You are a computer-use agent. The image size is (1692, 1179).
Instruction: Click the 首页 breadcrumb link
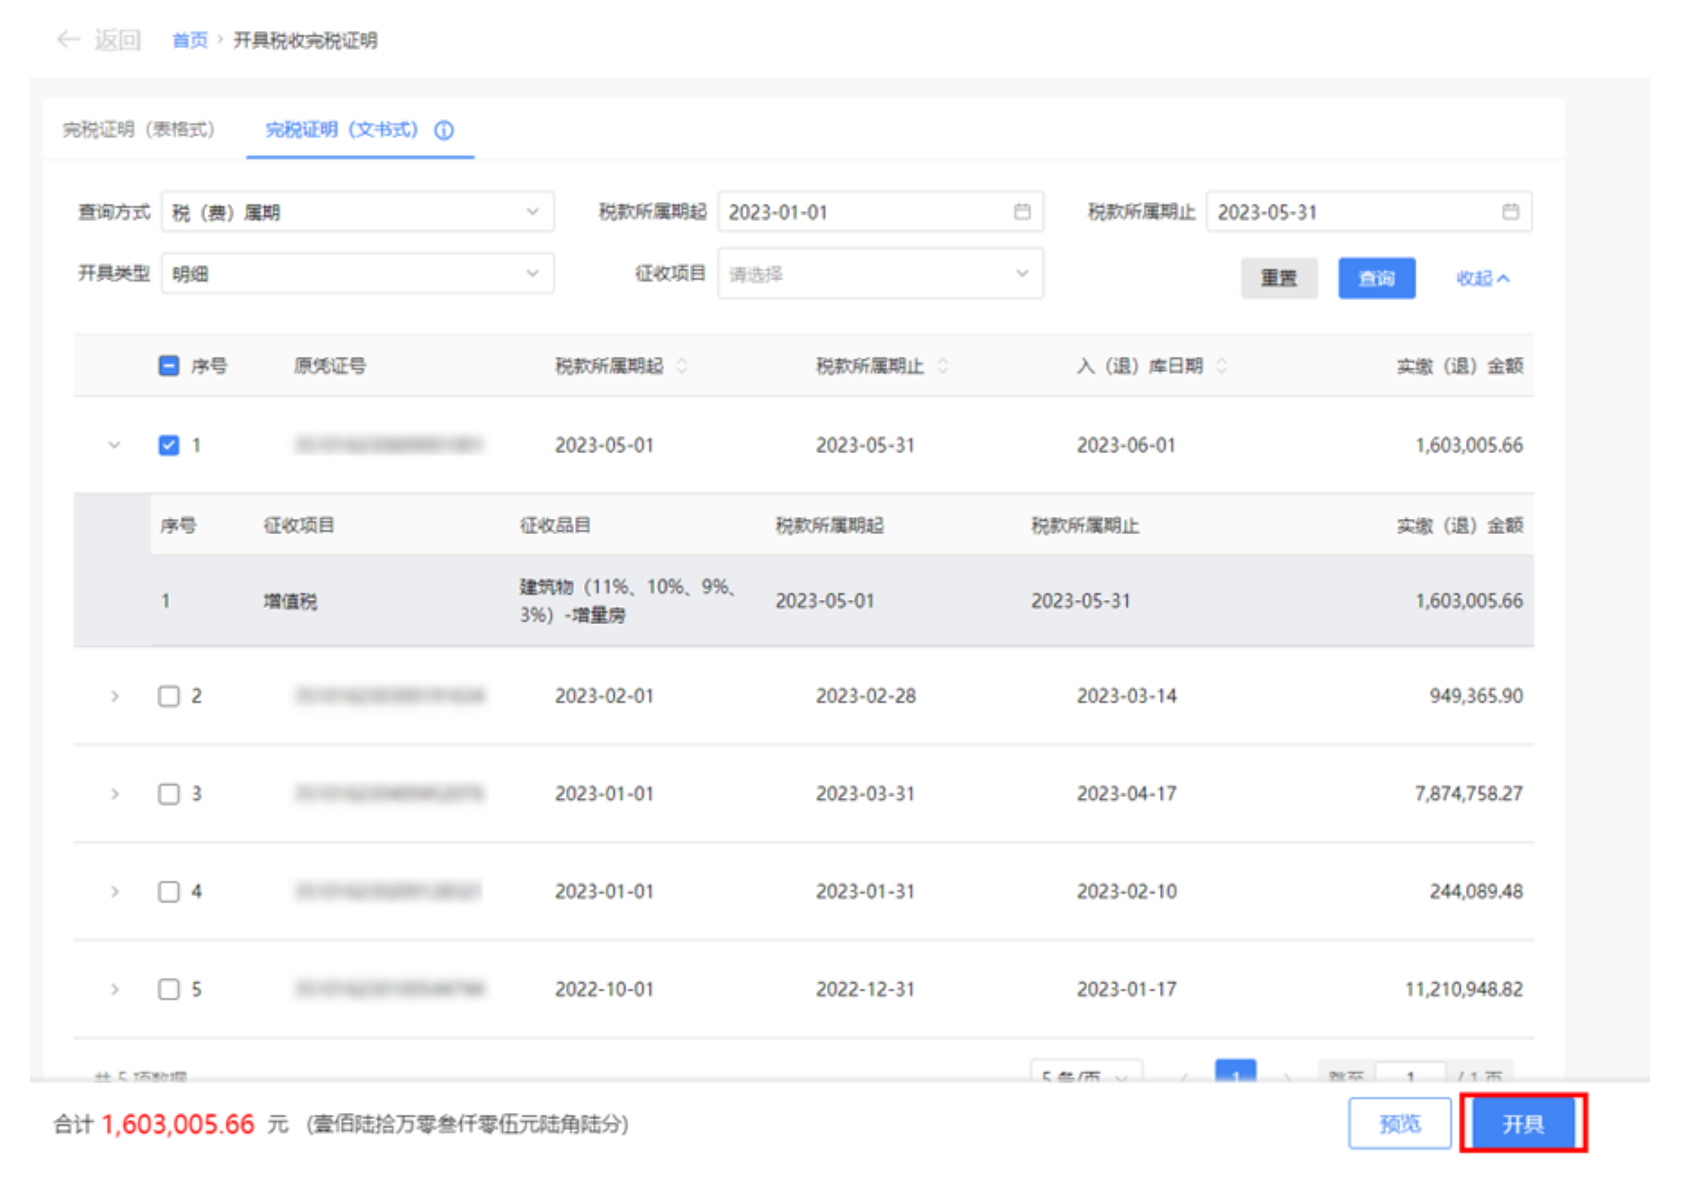point(188,40)
